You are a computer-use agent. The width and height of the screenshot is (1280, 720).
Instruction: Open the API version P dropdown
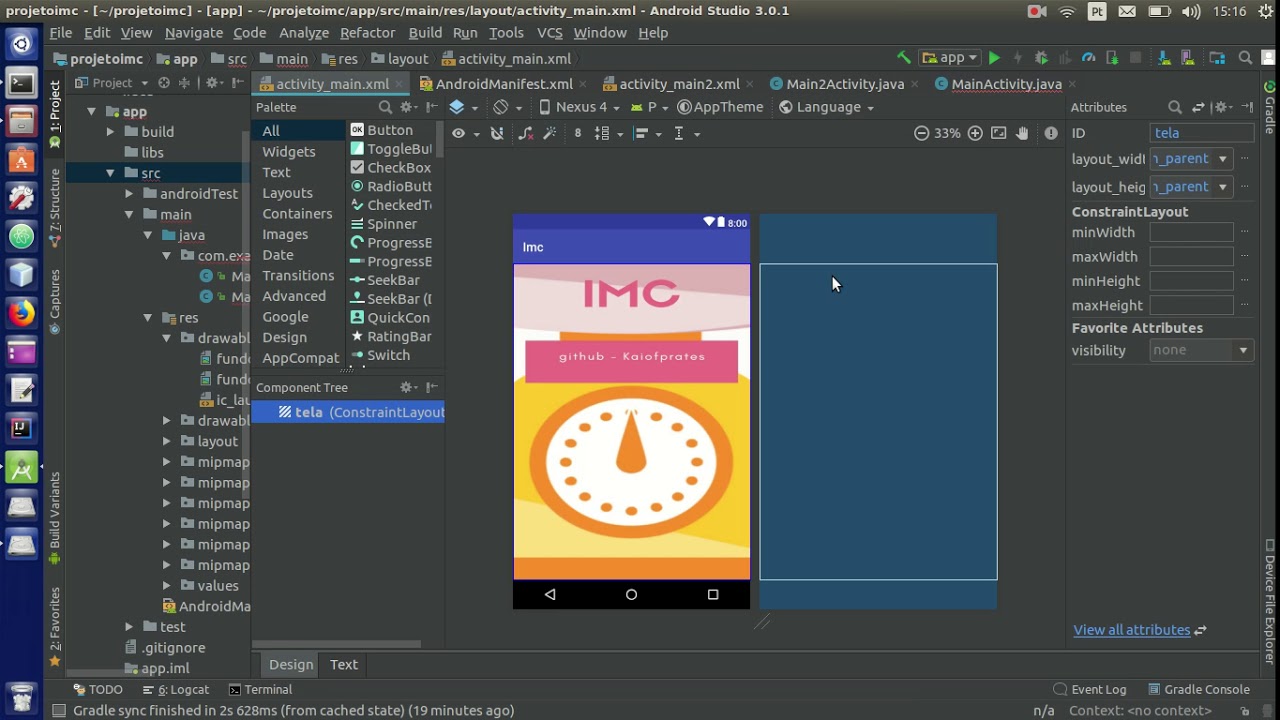(650, 107)
